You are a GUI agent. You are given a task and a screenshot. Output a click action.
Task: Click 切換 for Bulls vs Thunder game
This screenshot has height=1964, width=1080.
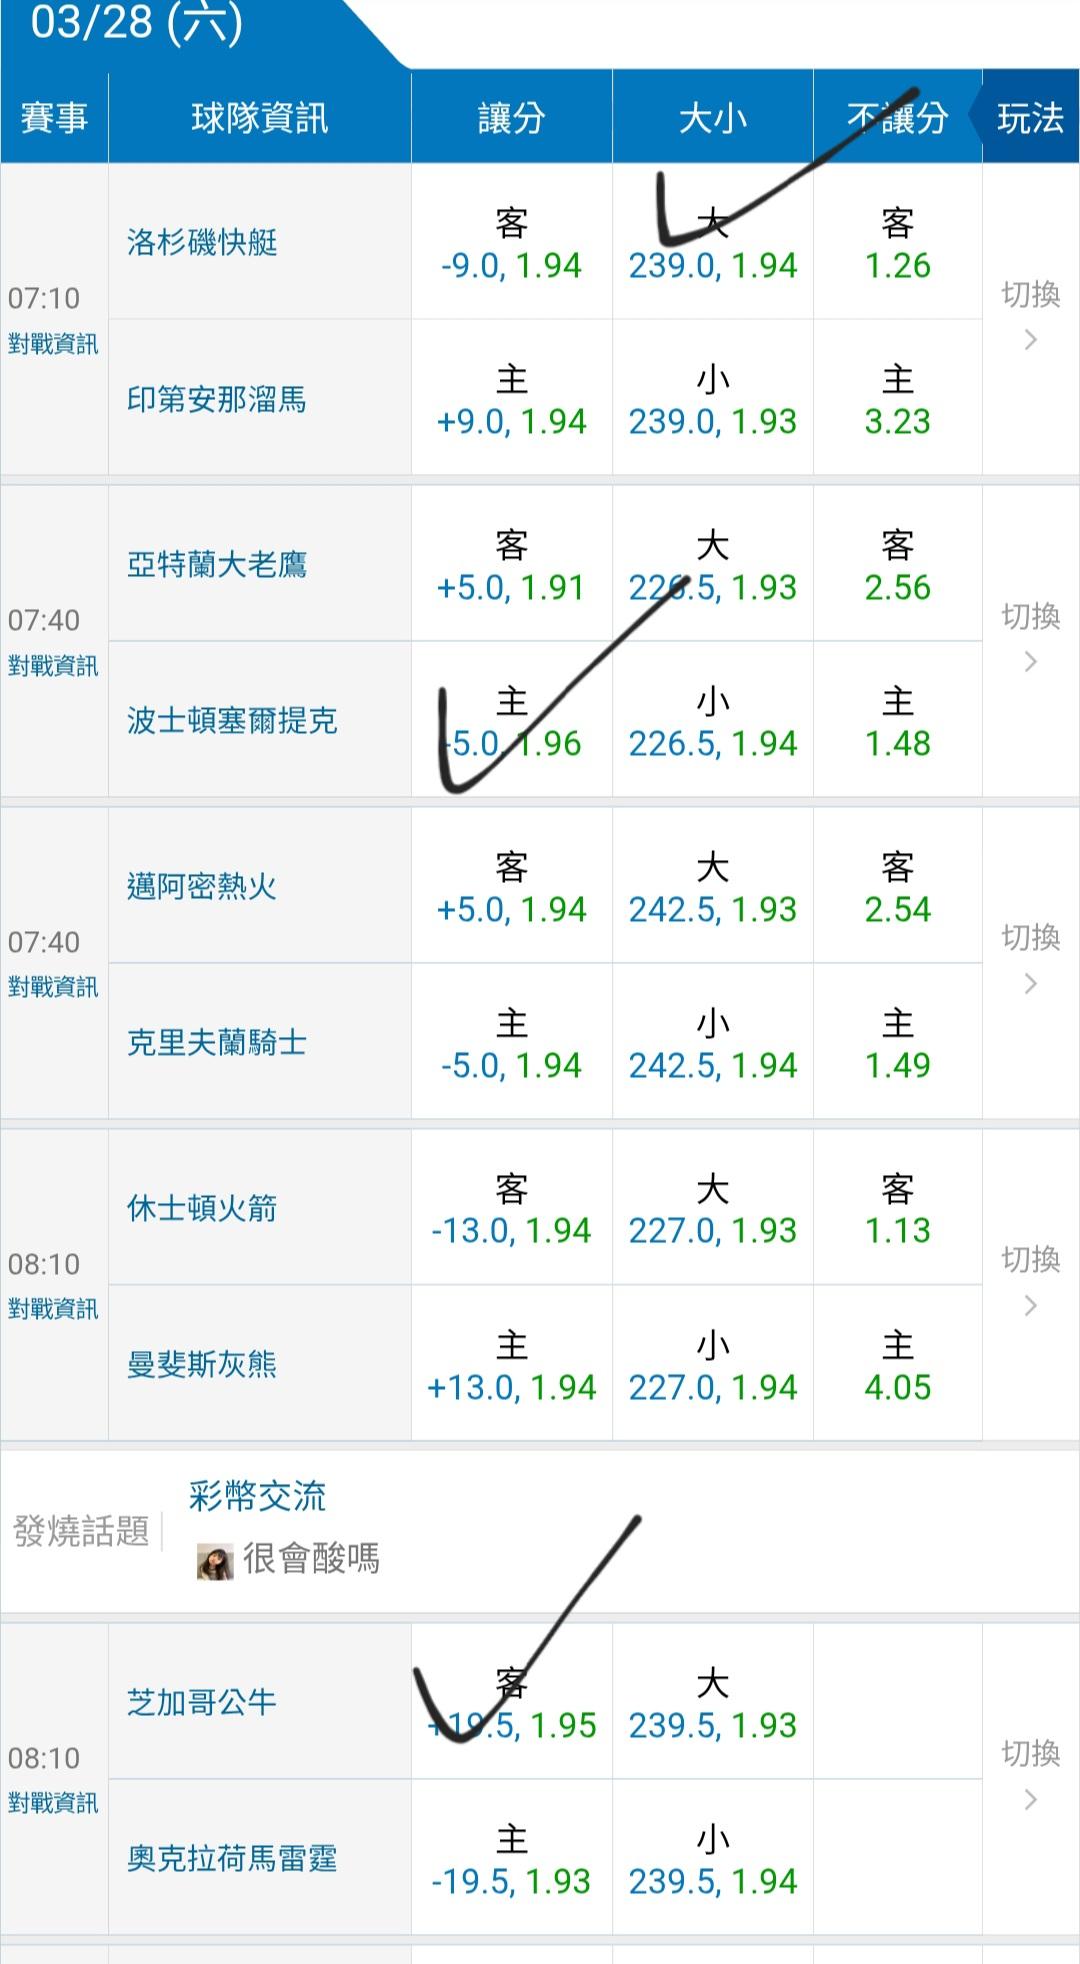(x=1030, y=1776)
